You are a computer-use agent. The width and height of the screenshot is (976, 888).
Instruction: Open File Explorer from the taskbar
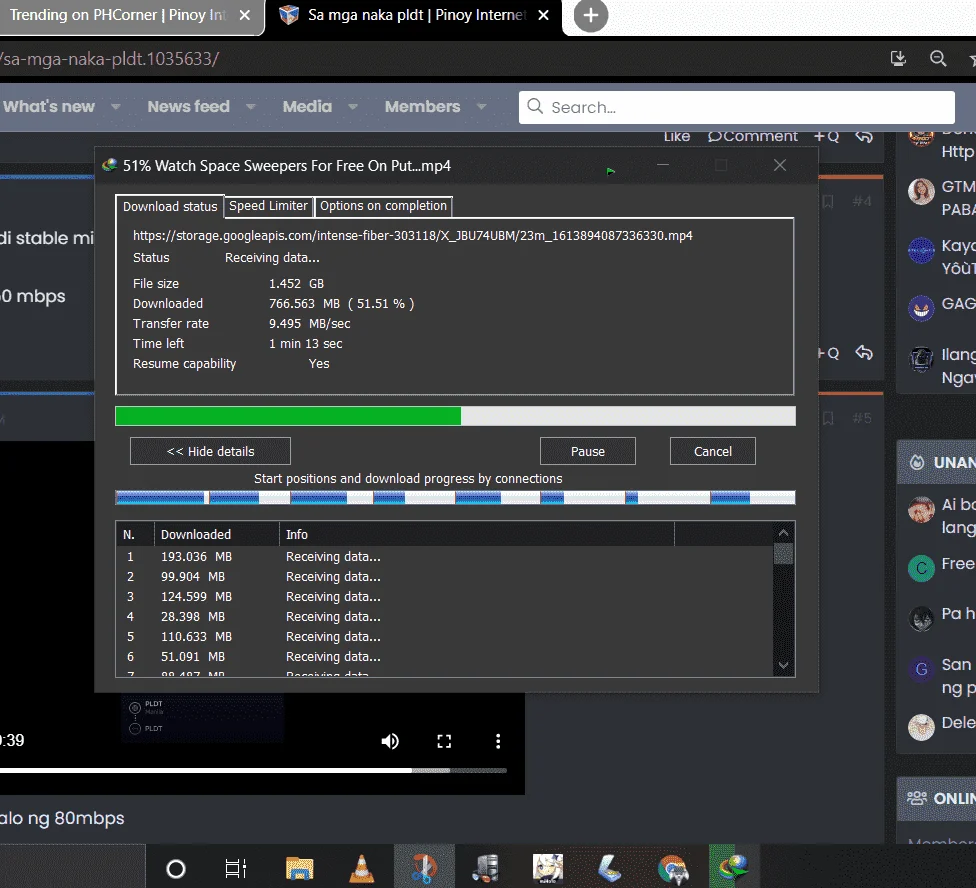point(299,867)
